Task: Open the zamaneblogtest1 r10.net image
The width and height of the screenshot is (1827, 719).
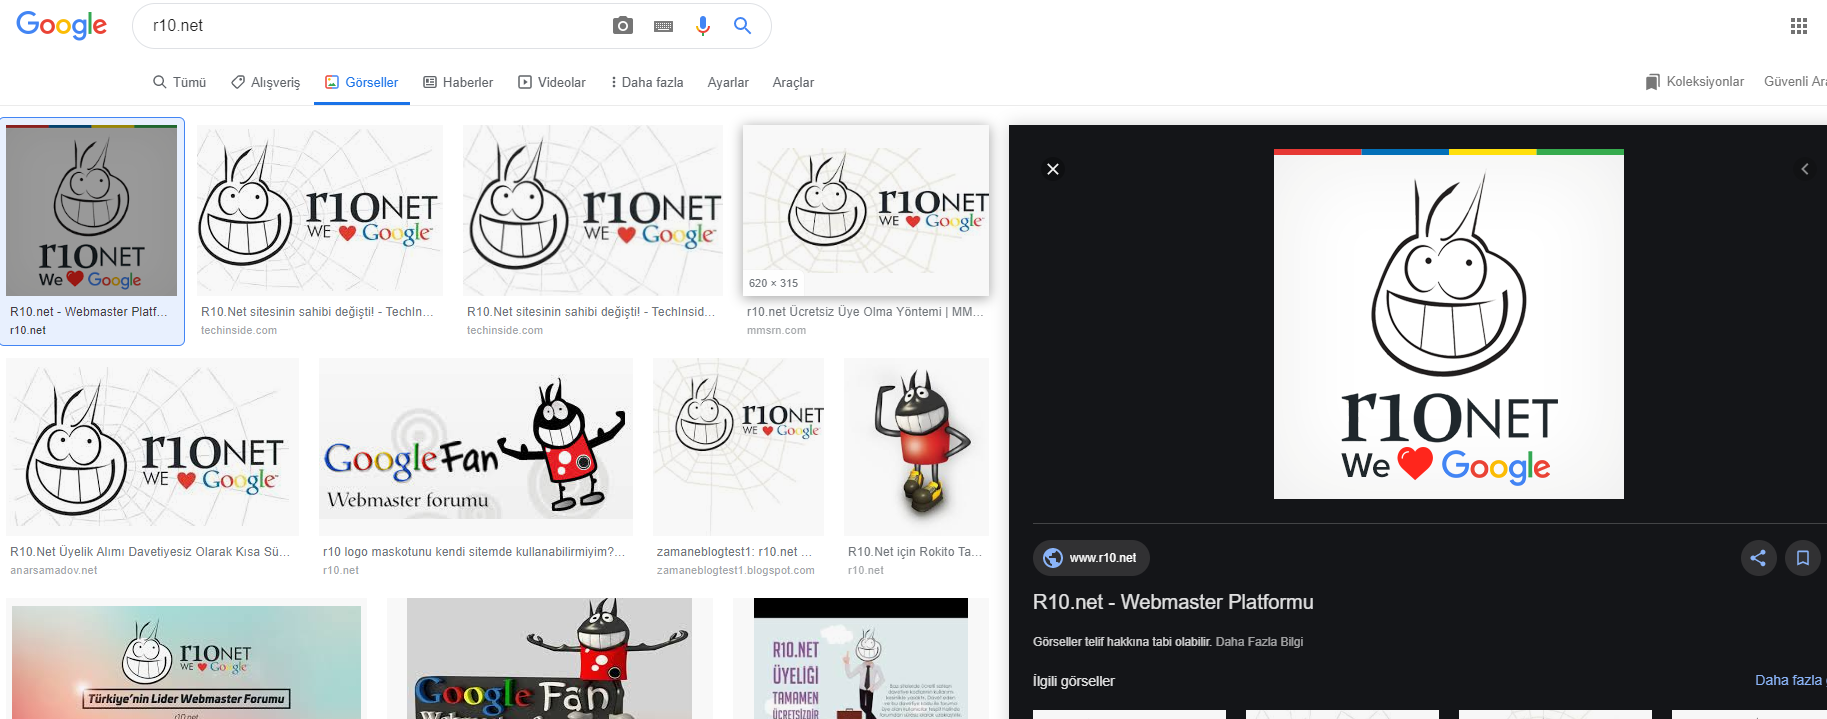Action: pos(738,447)
